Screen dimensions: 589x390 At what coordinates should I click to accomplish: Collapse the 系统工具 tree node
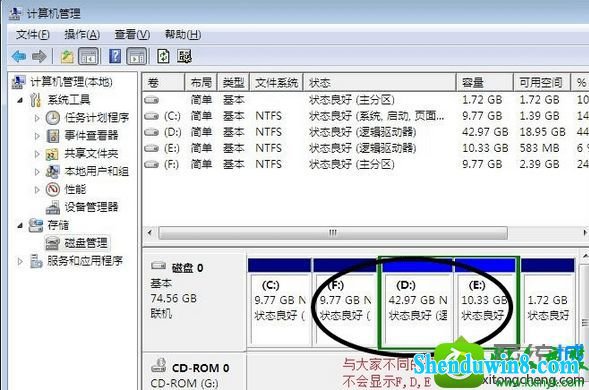pyautogui.click(x=20, y=100)
